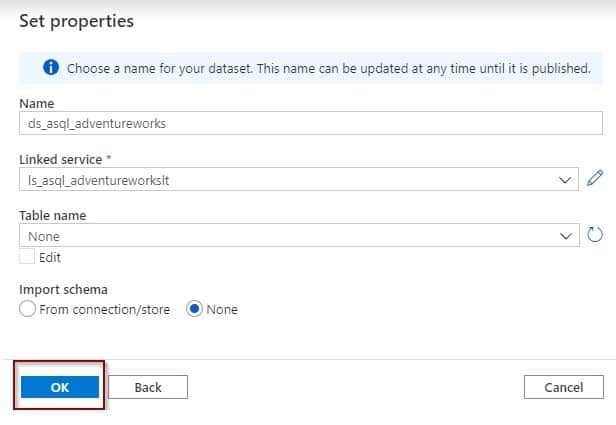Confirm the dataset with the OK button
616x425 pixels.
[x=60, y=387]
